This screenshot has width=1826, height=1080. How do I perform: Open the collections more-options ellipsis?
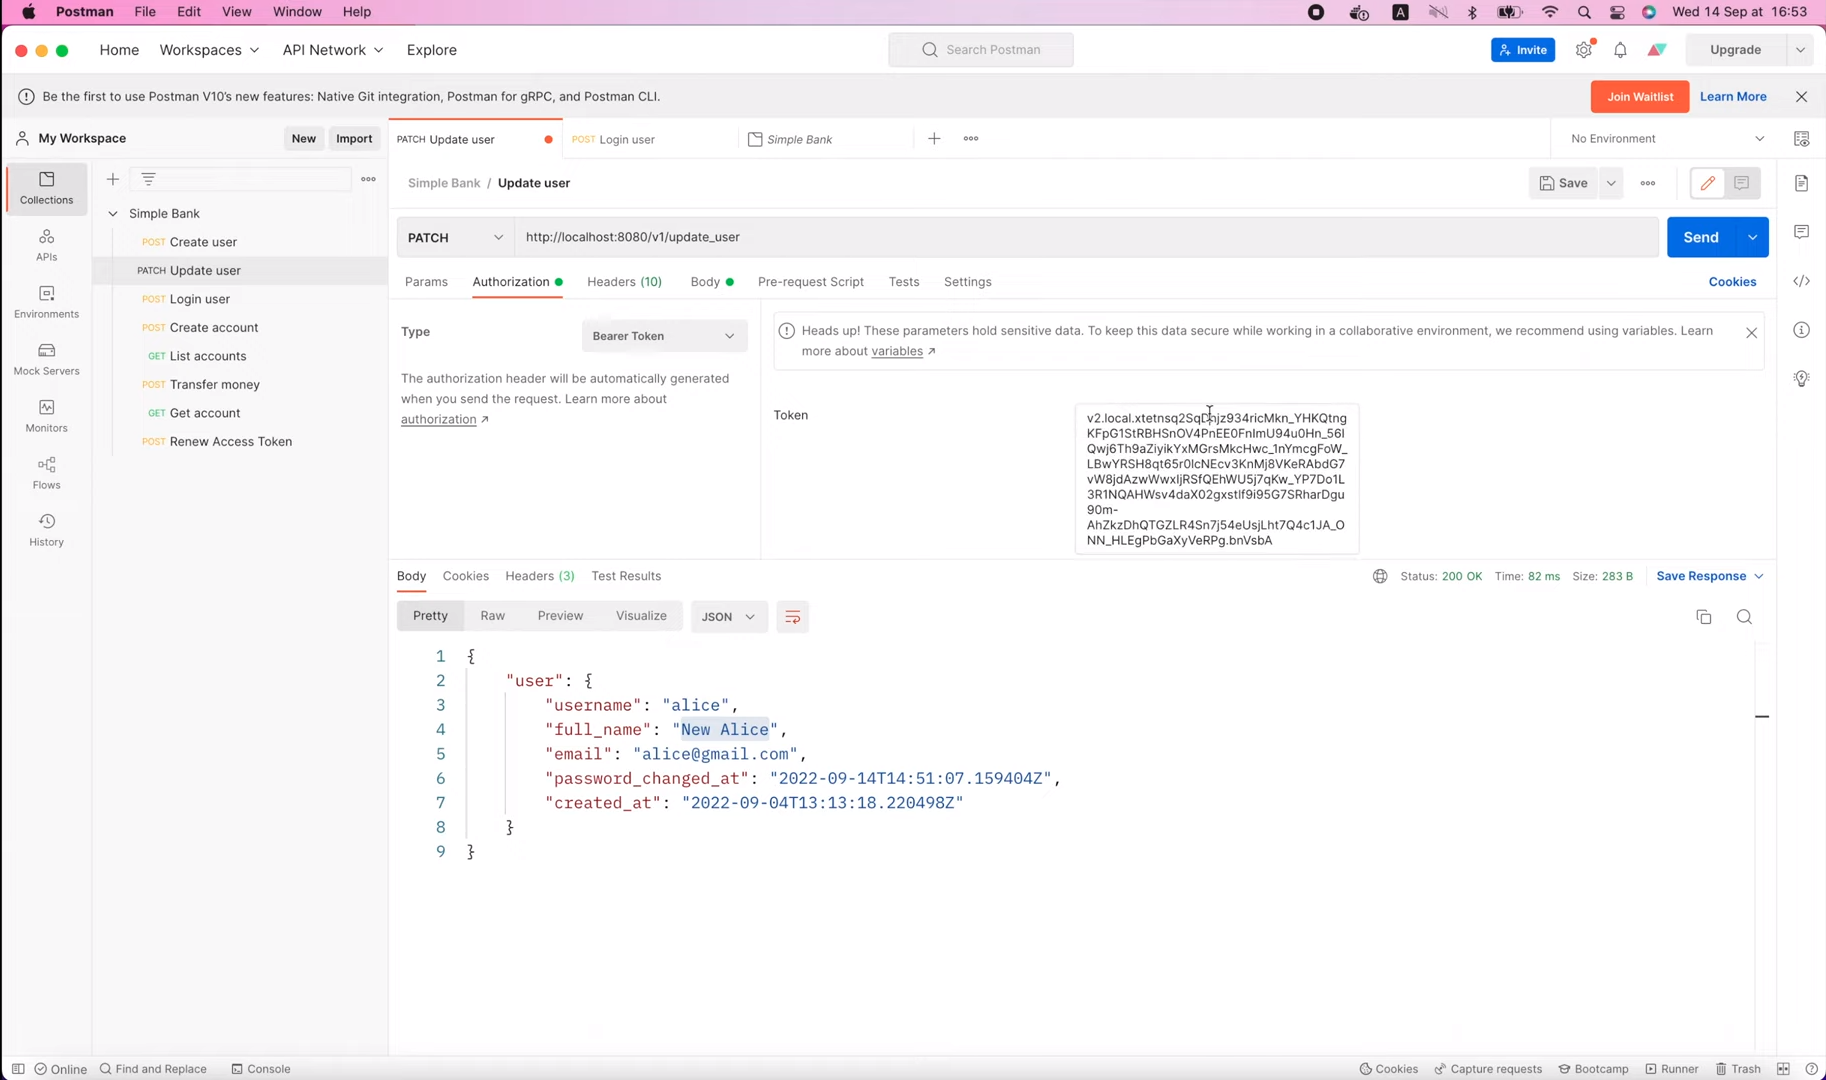click(x=368, y=179)
